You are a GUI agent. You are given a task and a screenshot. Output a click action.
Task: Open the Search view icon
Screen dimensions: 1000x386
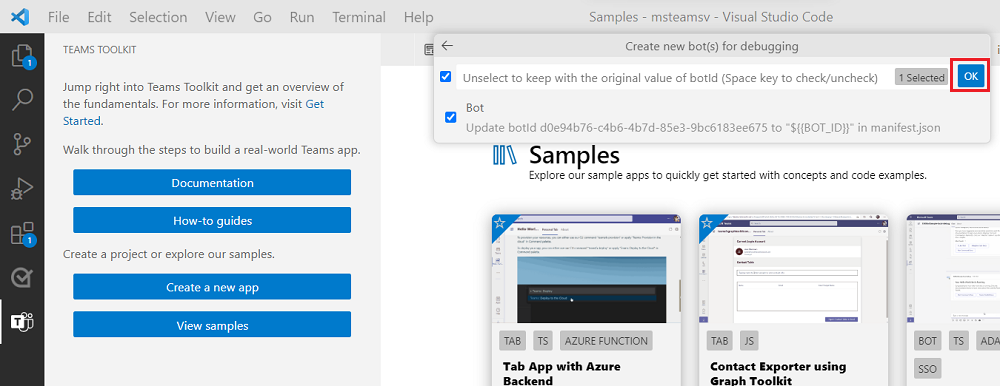22,100
